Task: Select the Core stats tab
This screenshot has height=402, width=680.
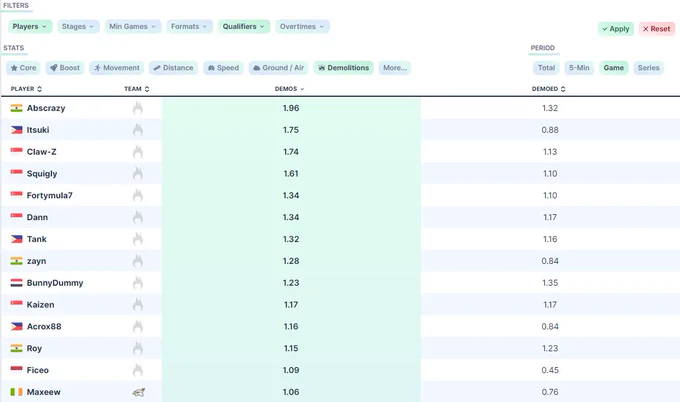Action: click(x=23, y=68)
